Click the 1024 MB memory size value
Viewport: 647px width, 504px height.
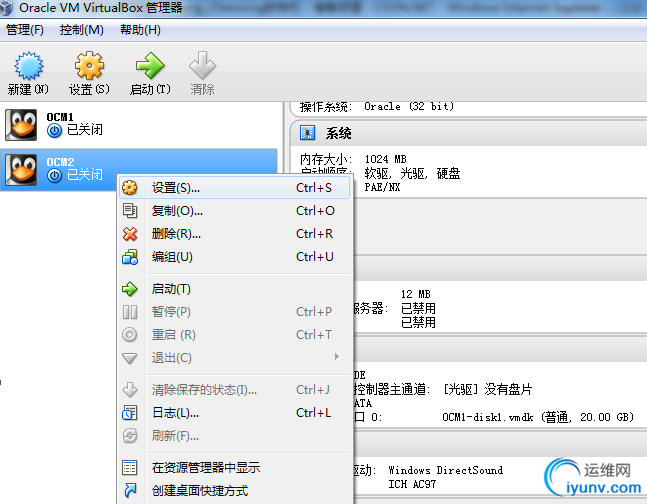[x=385, y=159]
